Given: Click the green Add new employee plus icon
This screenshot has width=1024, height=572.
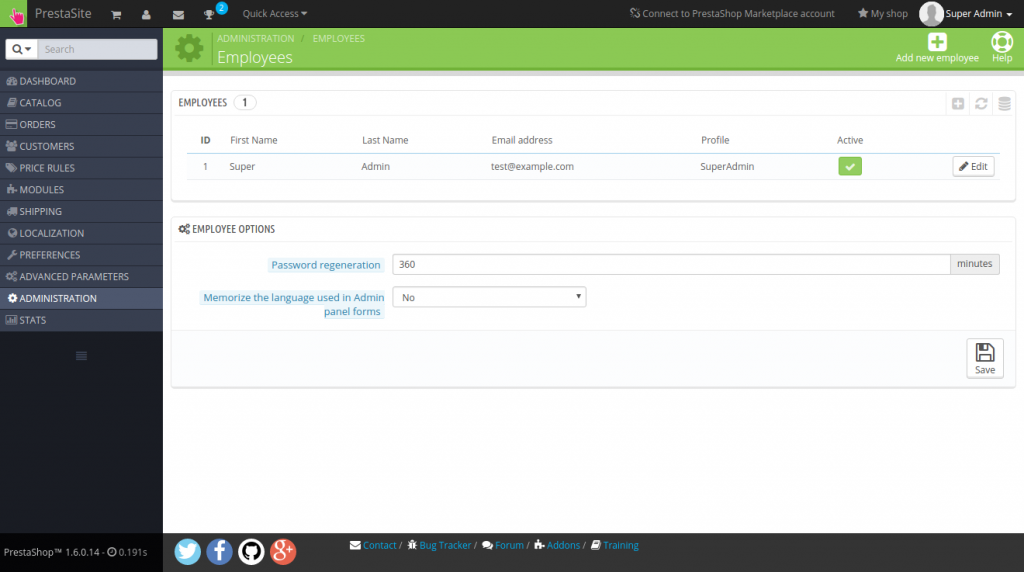Looking at the screenshot, I should point(937,42).
